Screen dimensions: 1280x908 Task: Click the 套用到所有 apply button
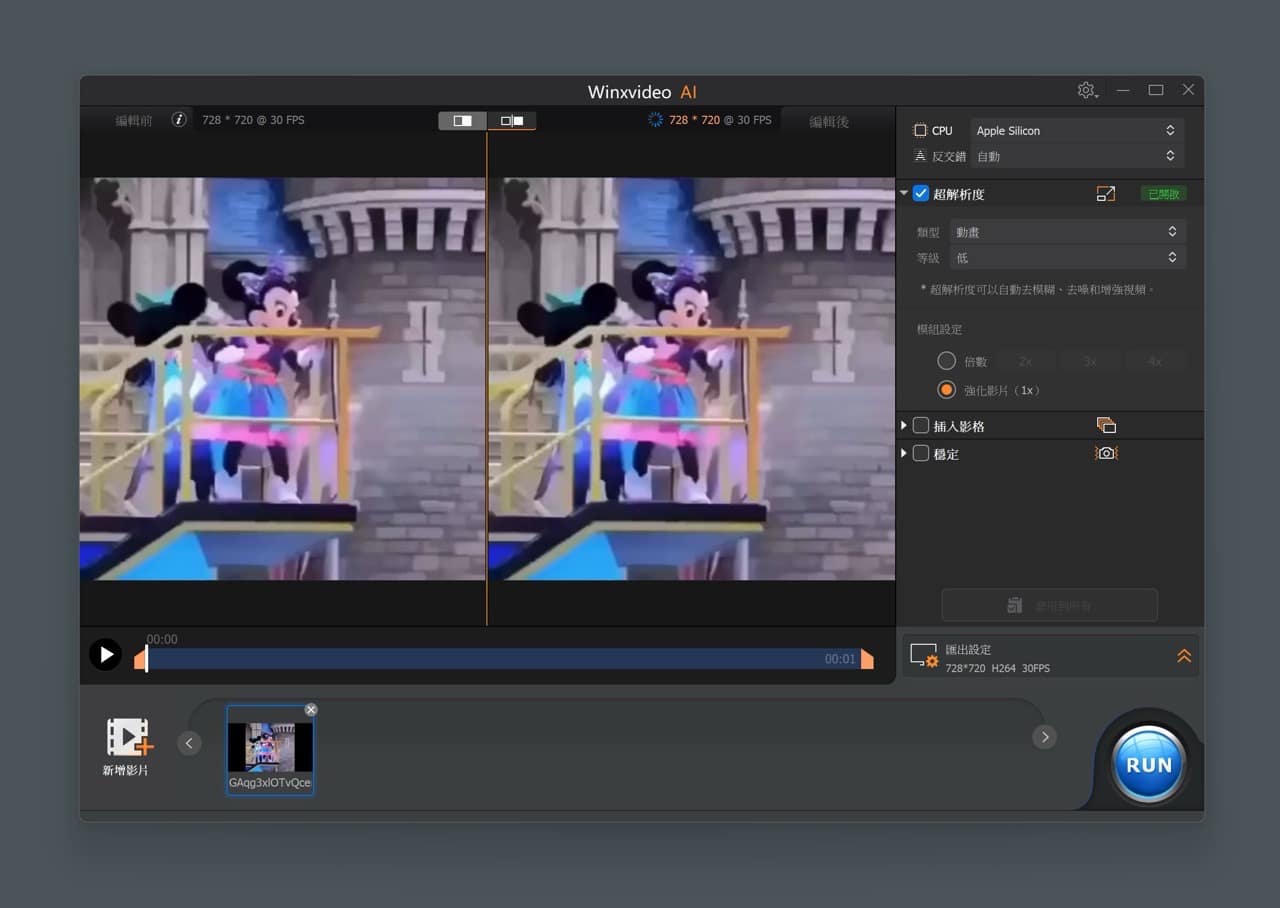pyautogui.click(x=1049, y=606)
